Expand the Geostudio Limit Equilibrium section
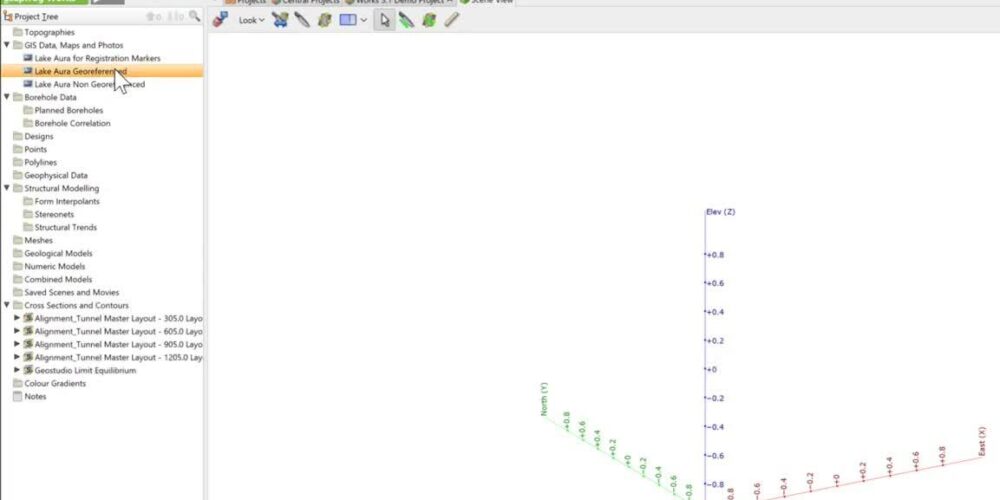Screen dimensions: 1000x500 (16, 370)
